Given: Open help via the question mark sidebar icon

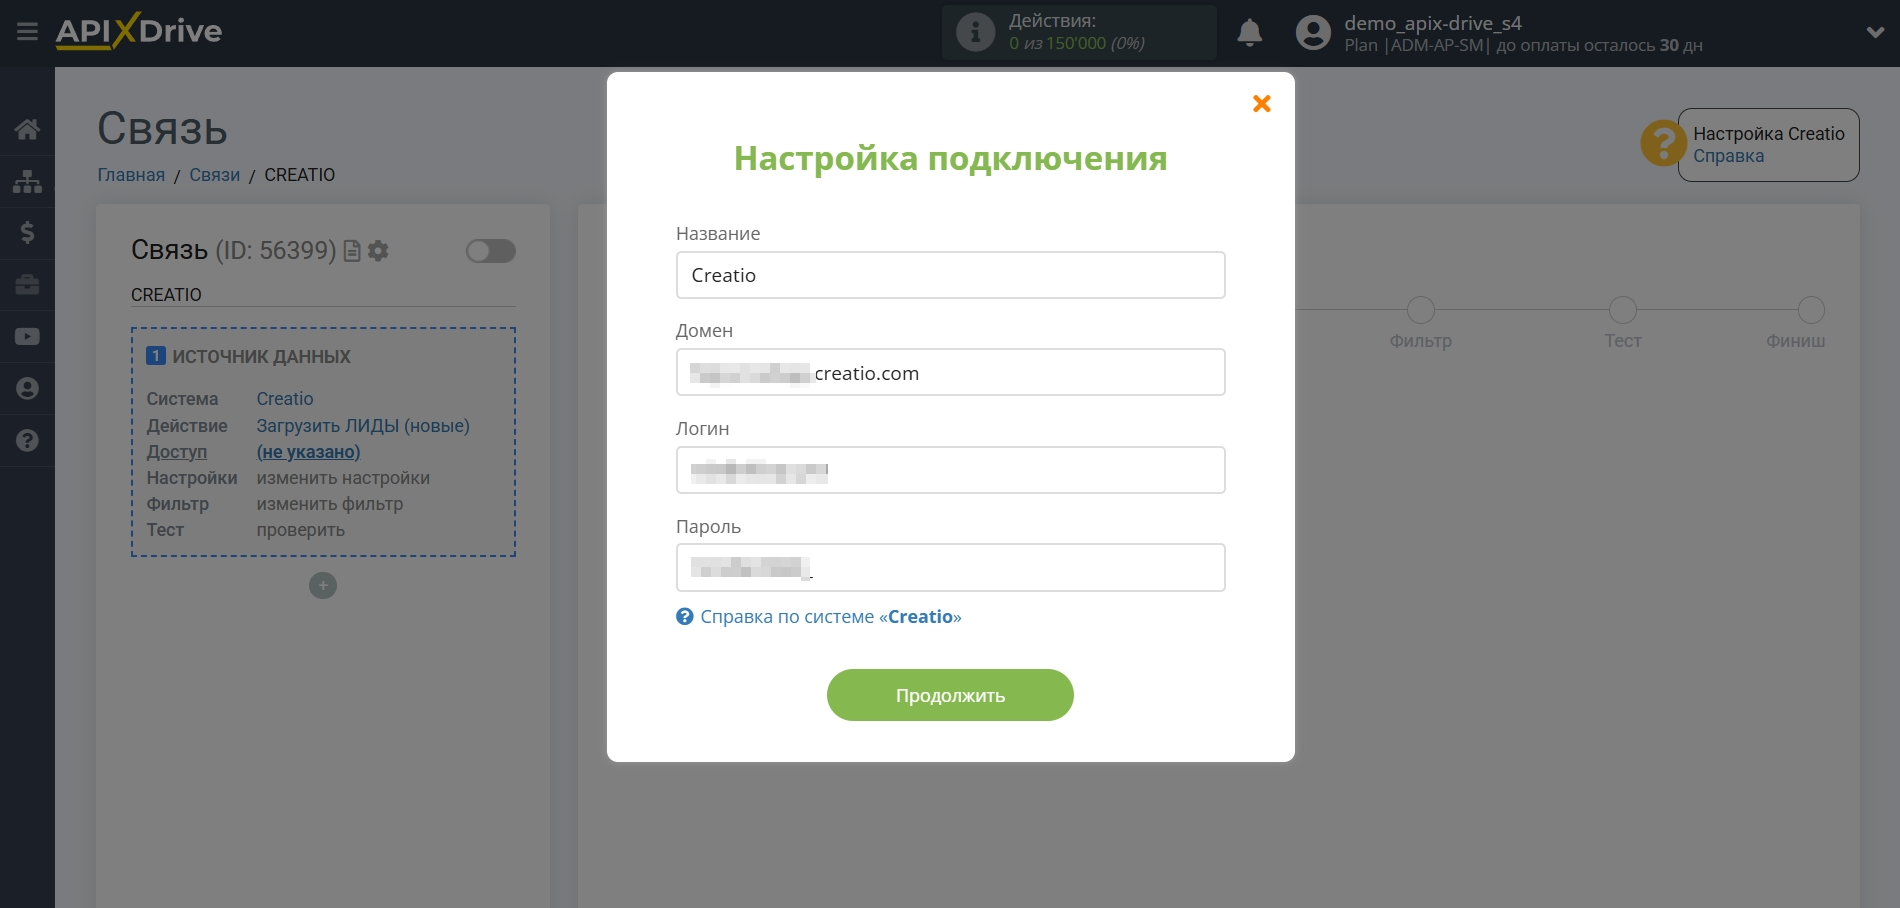Looking at the screenshot, I should 27,441.
